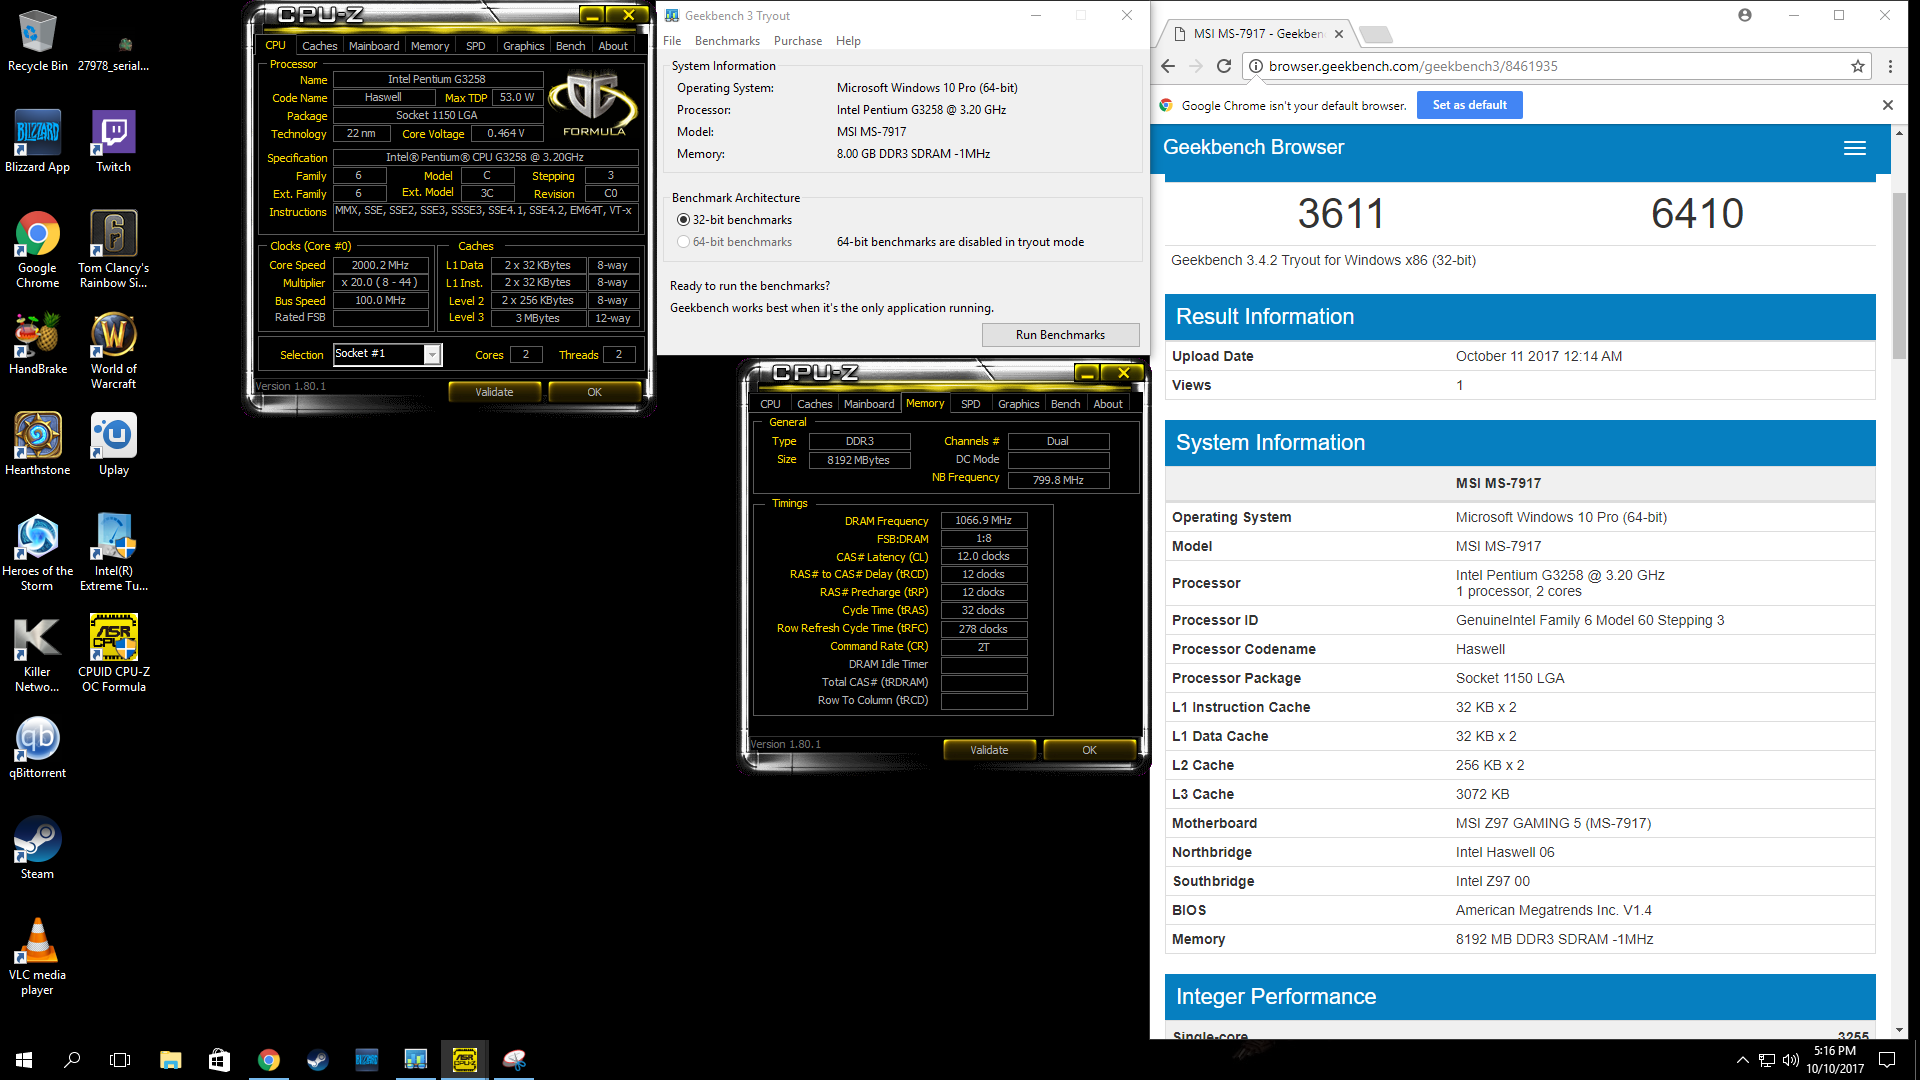Open Geekbench Purchase menu
Screen dimensions: 1920x1080
pos(797,41)
